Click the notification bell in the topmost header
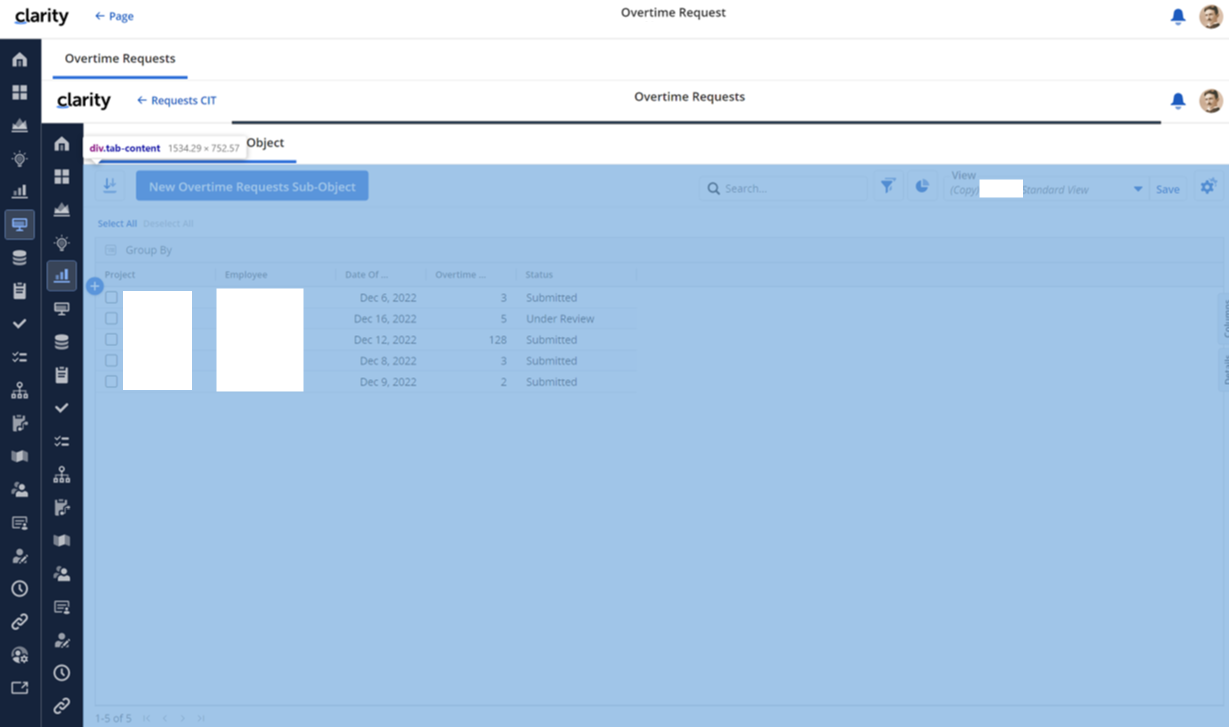The height and width of the screenshot is (727, 1229). 1178,16
